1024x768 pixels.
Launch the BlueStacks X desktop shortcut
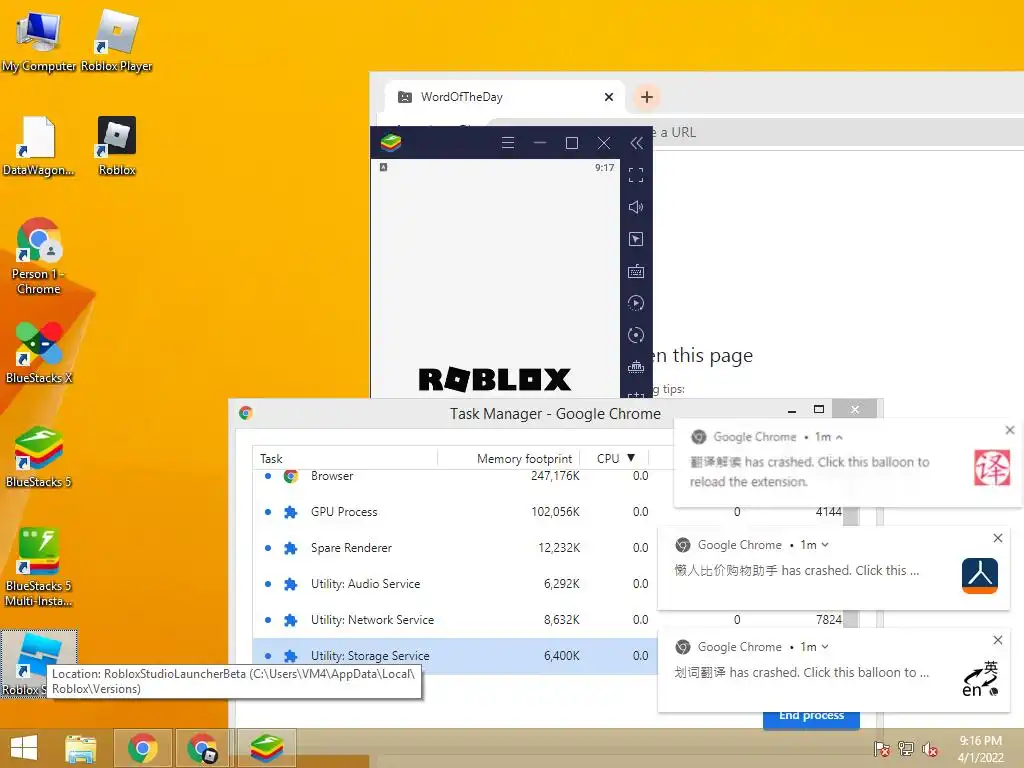click(x=39, y=353)
